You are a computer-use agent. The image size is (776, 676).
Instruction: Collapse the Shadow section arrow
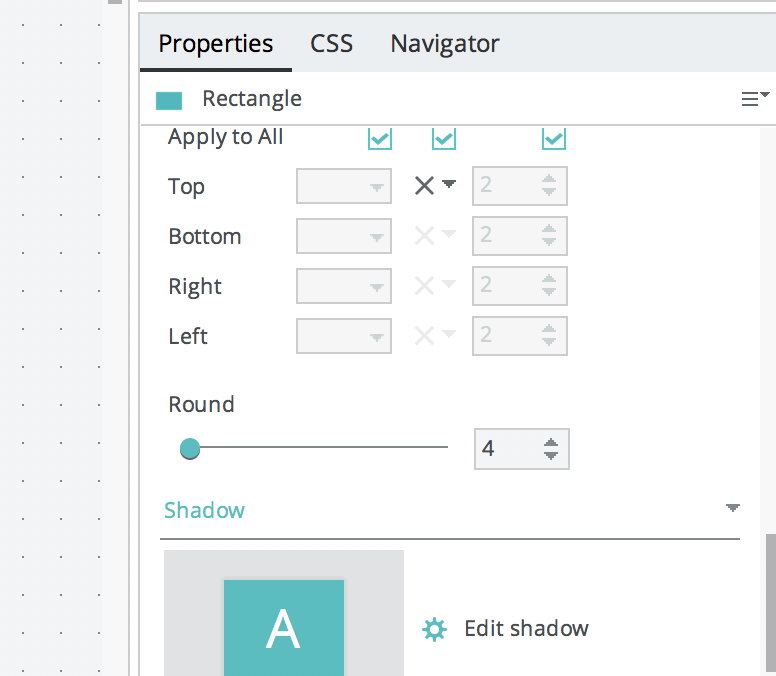click(733, 509)
